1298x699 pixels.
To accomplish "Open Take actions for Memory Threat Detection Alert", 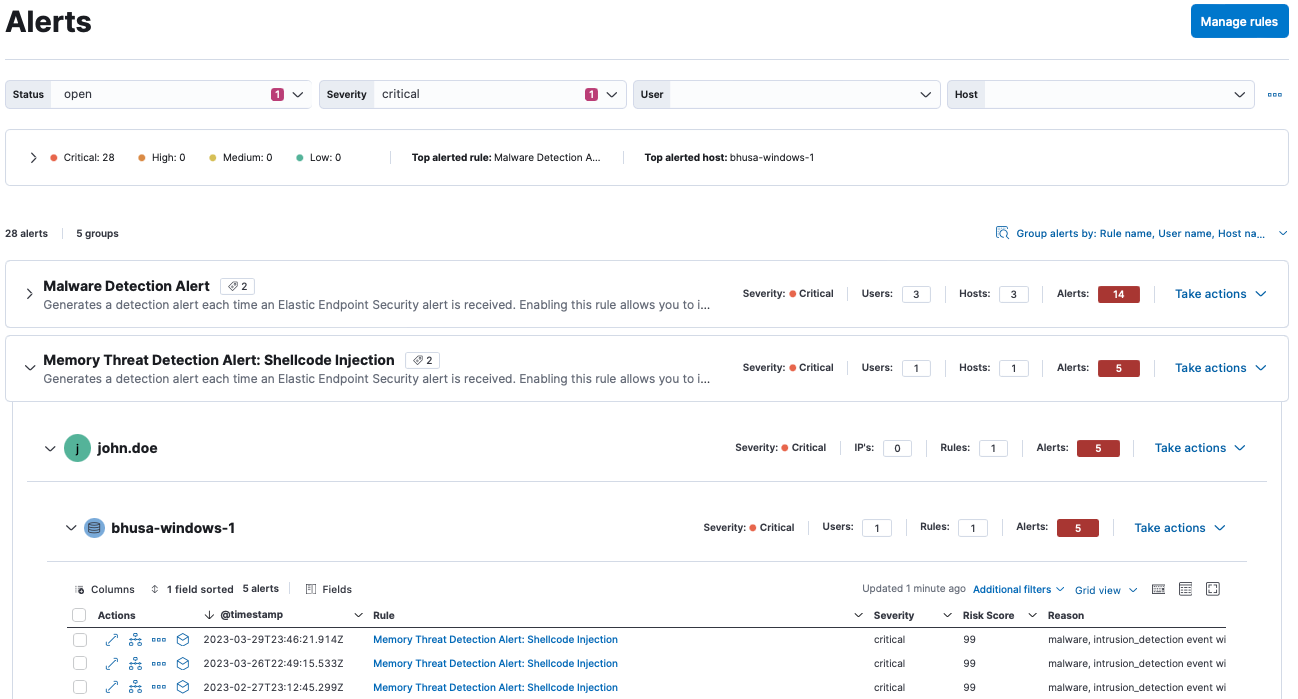I will click(1221, 368).
